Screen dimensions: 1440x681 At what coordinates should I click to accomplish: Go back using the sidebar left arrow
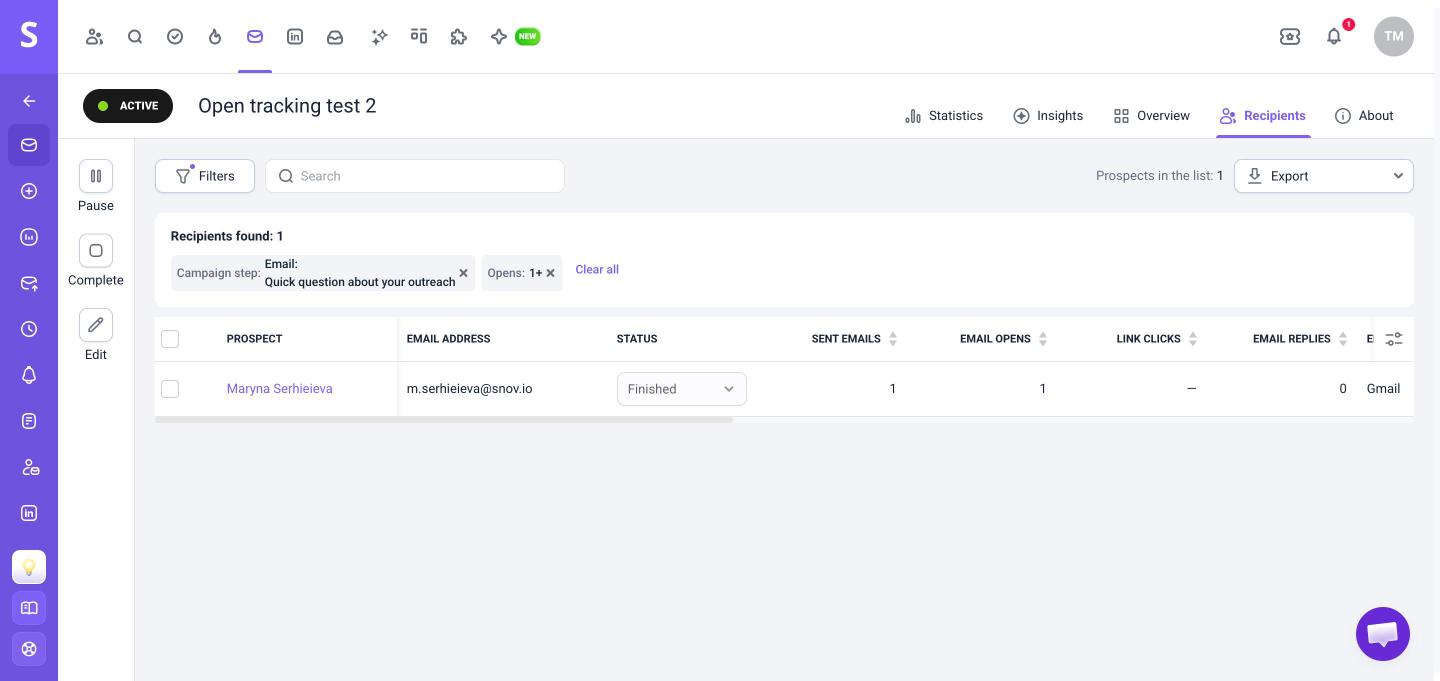[x=29, y=101]
